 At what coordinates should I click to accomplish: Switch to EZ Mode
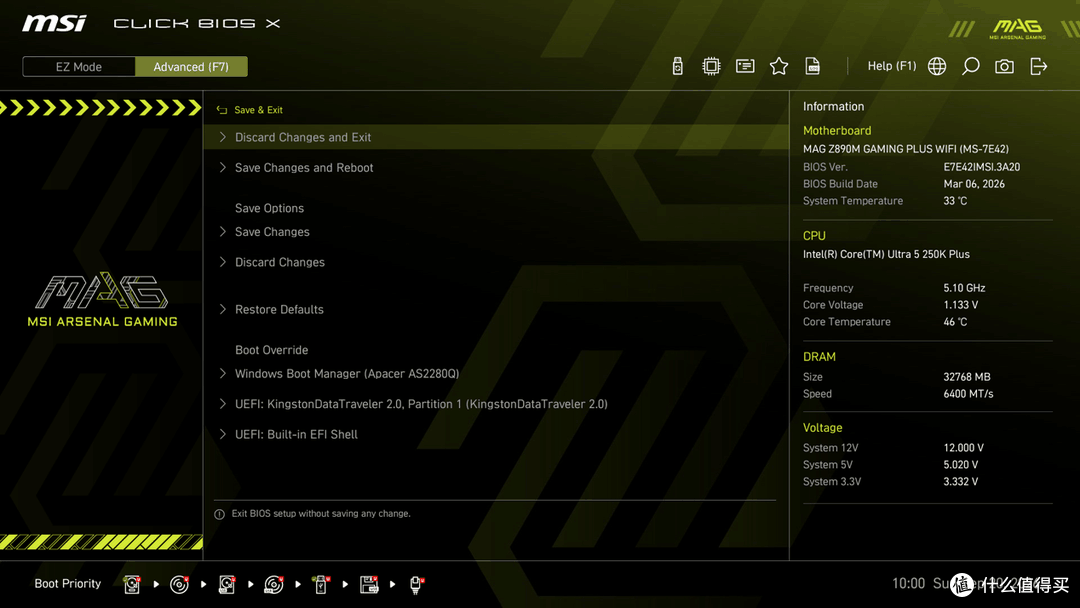[x=79, y=67]
